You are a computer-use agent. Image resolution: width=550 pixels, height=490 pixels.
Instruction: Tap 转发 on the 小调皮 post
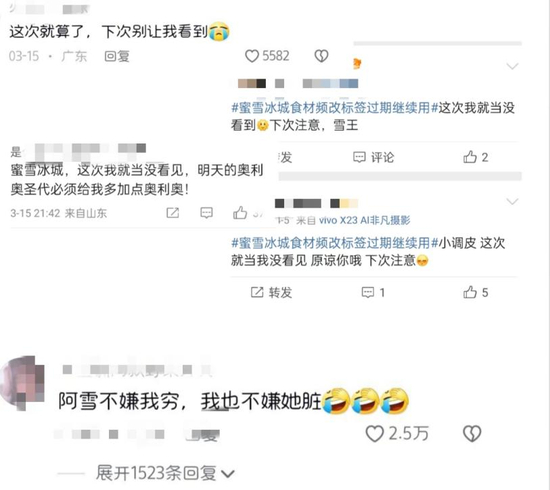[271, 292]
